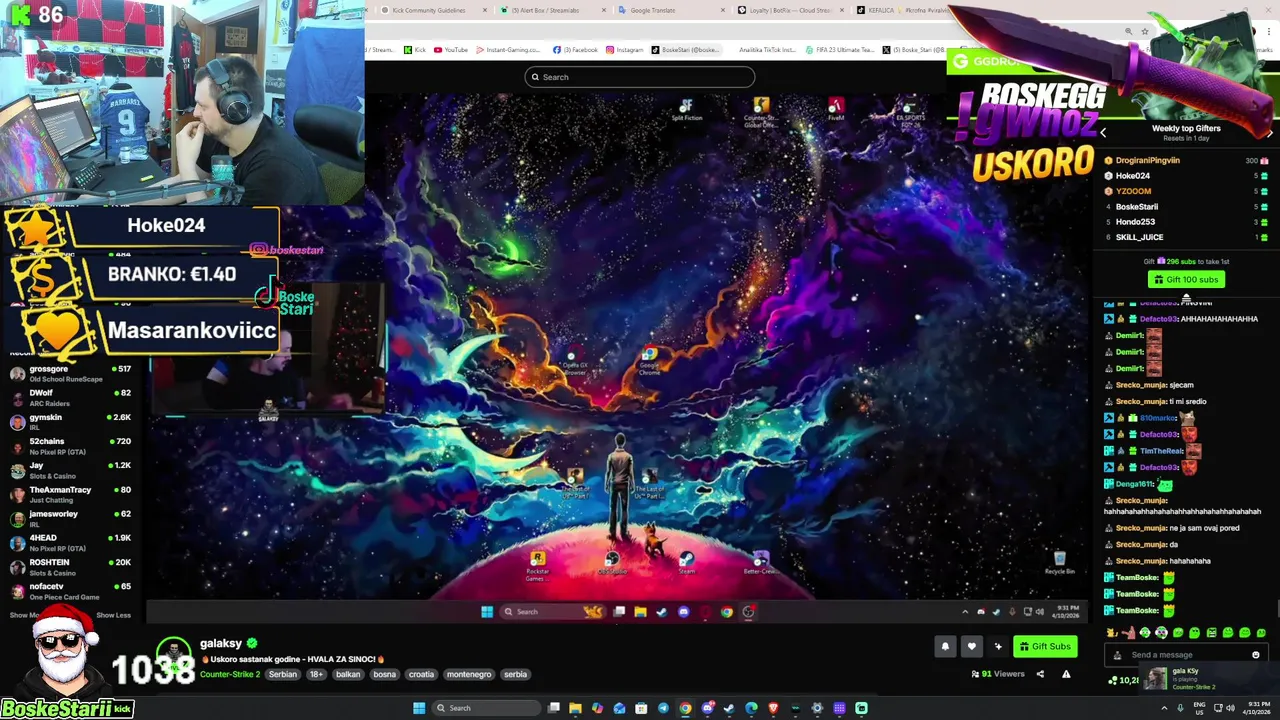Open grossgore channel in sidebar
Viewport: 1280px width, 720px height.
[x=70, y=373]
